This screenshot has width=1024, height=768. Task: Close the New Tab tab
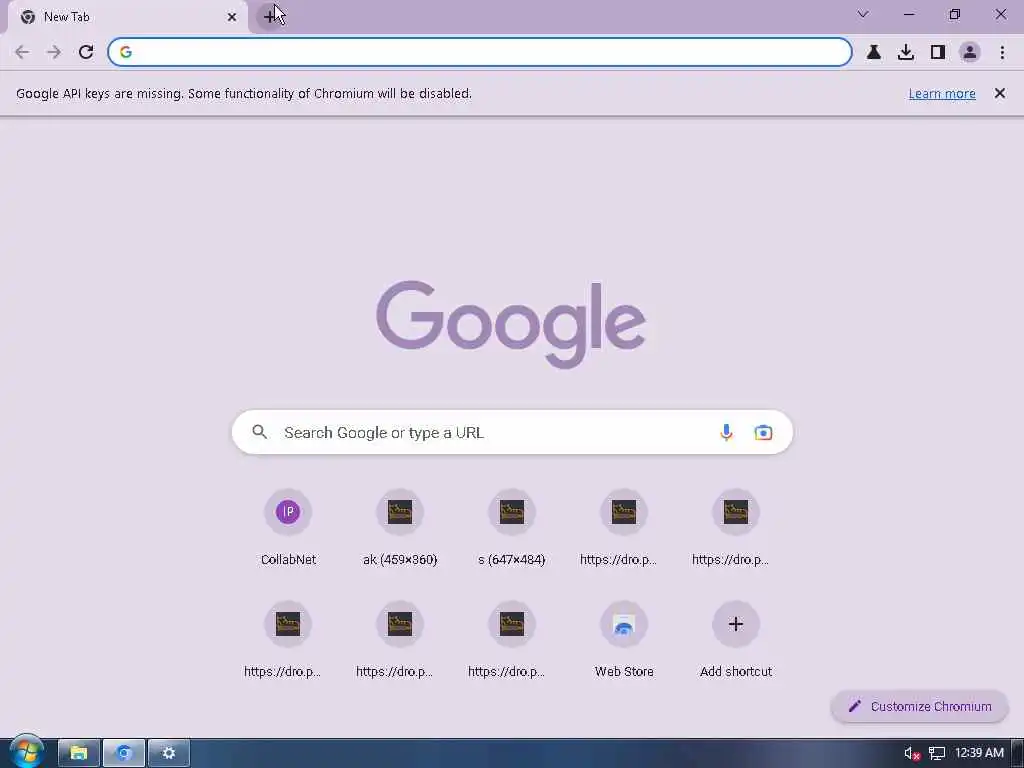point(232,17)
